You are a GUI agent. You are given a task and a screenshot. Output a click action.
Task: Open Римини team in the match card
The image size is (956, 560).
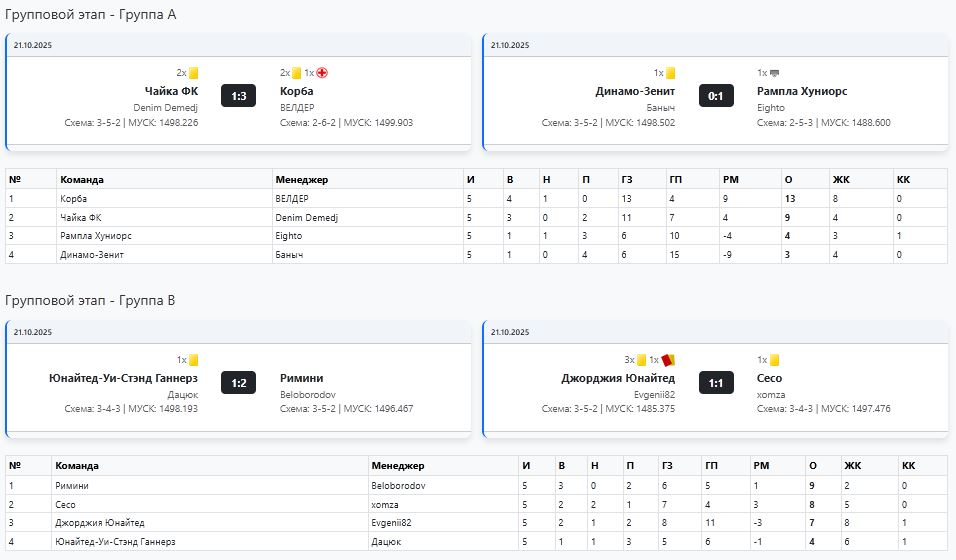click(302, 378)
